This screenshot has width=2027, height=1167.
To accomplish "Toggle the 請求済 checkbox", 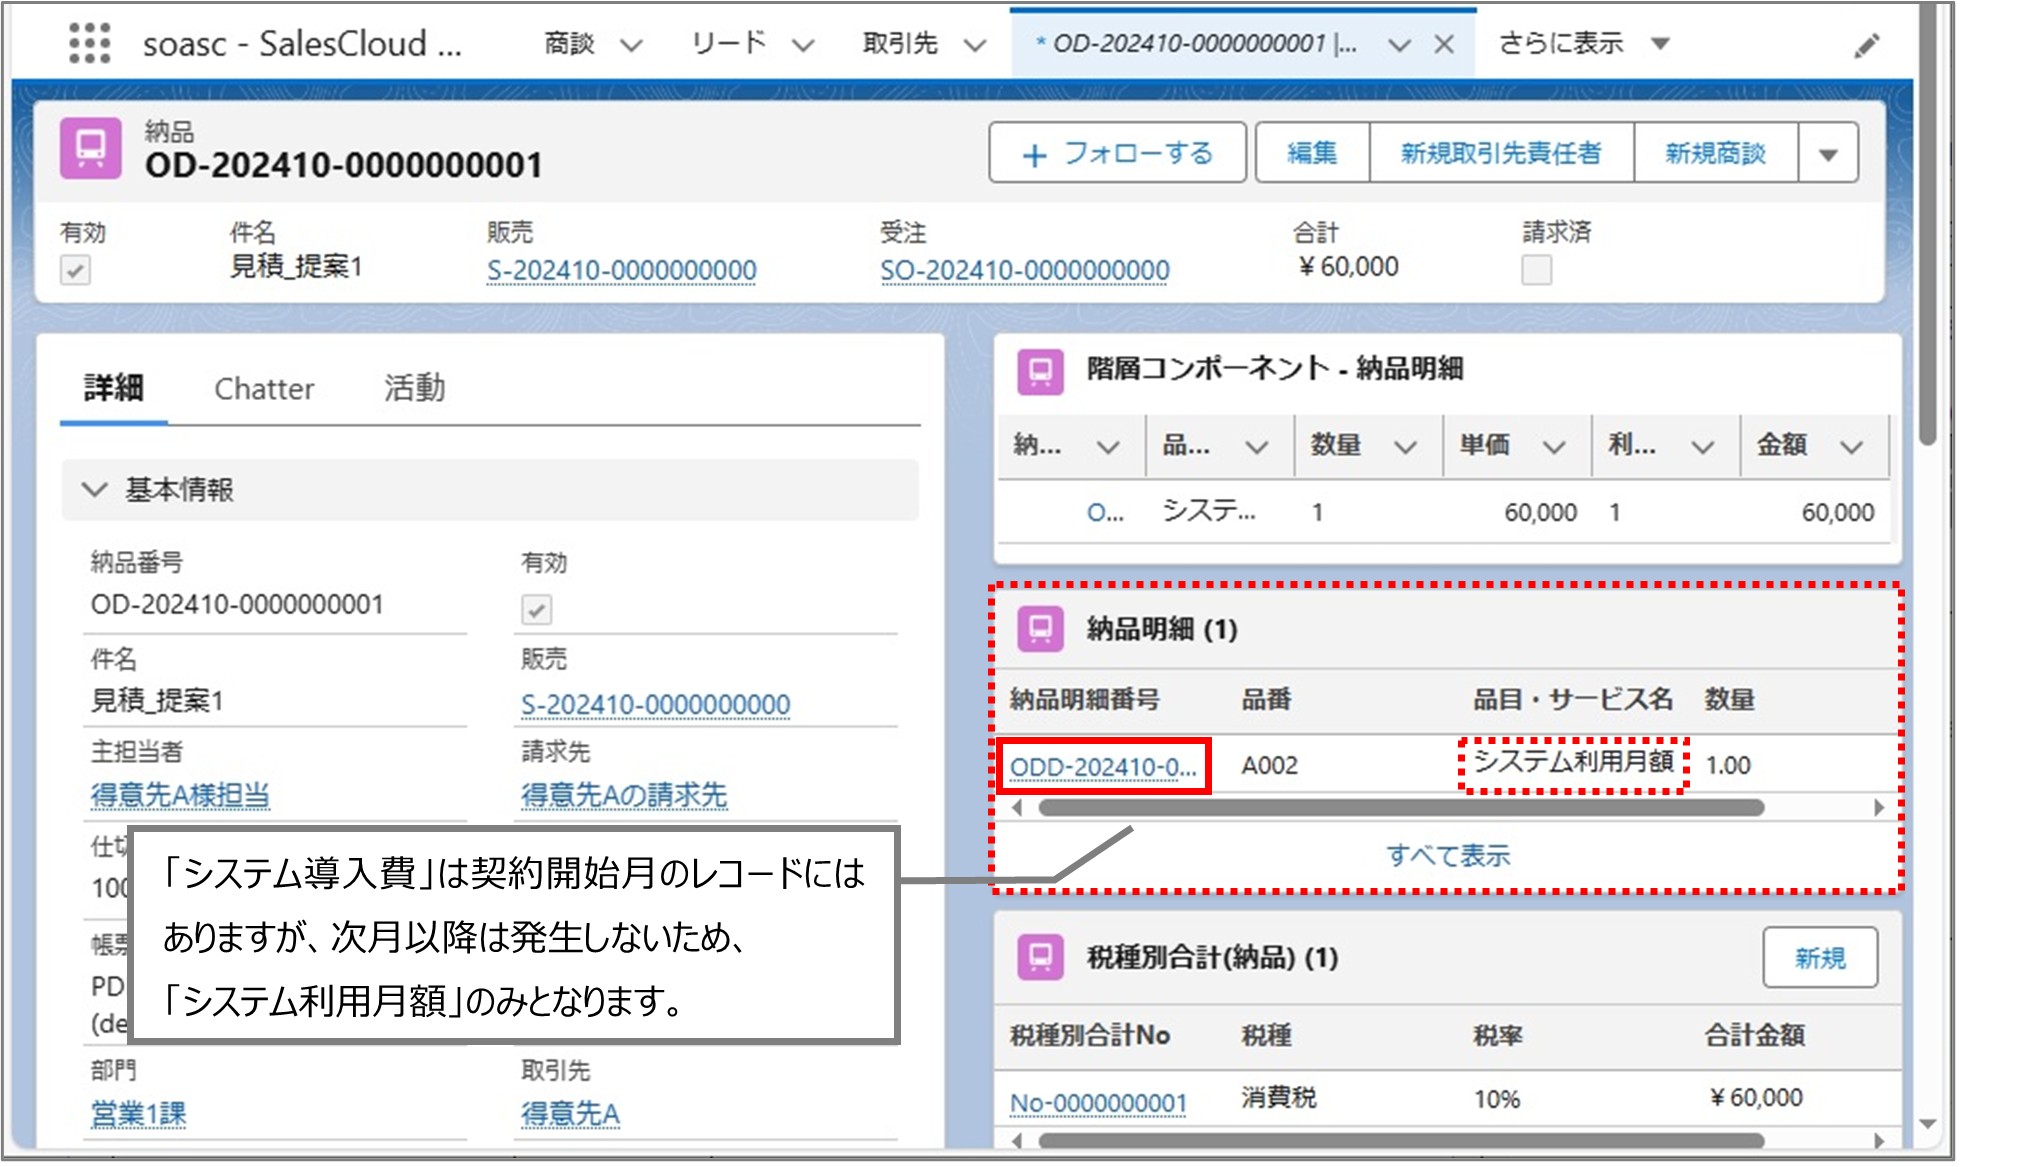I will tap(1536, 270).
